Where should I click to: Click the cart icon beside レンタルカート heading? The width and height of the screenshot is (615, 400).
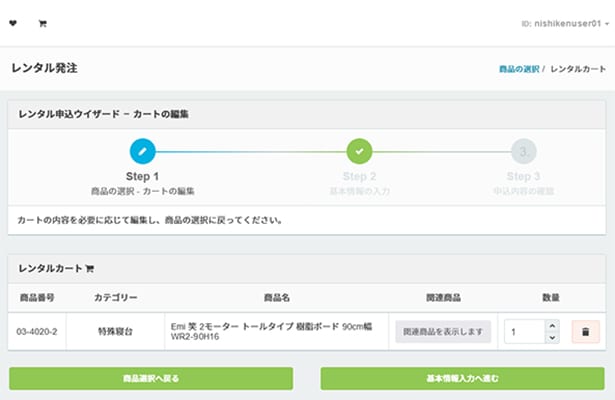point(89,269)
